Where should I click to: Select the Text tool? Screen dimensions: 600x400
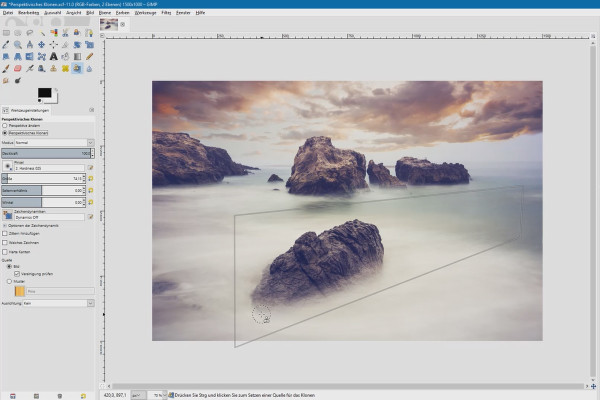coord(54,57)
